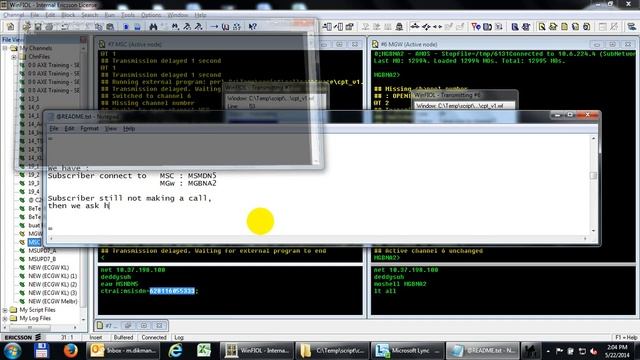
Task: Select the MSUPD7_B channel file
Action: coord(42,259)
